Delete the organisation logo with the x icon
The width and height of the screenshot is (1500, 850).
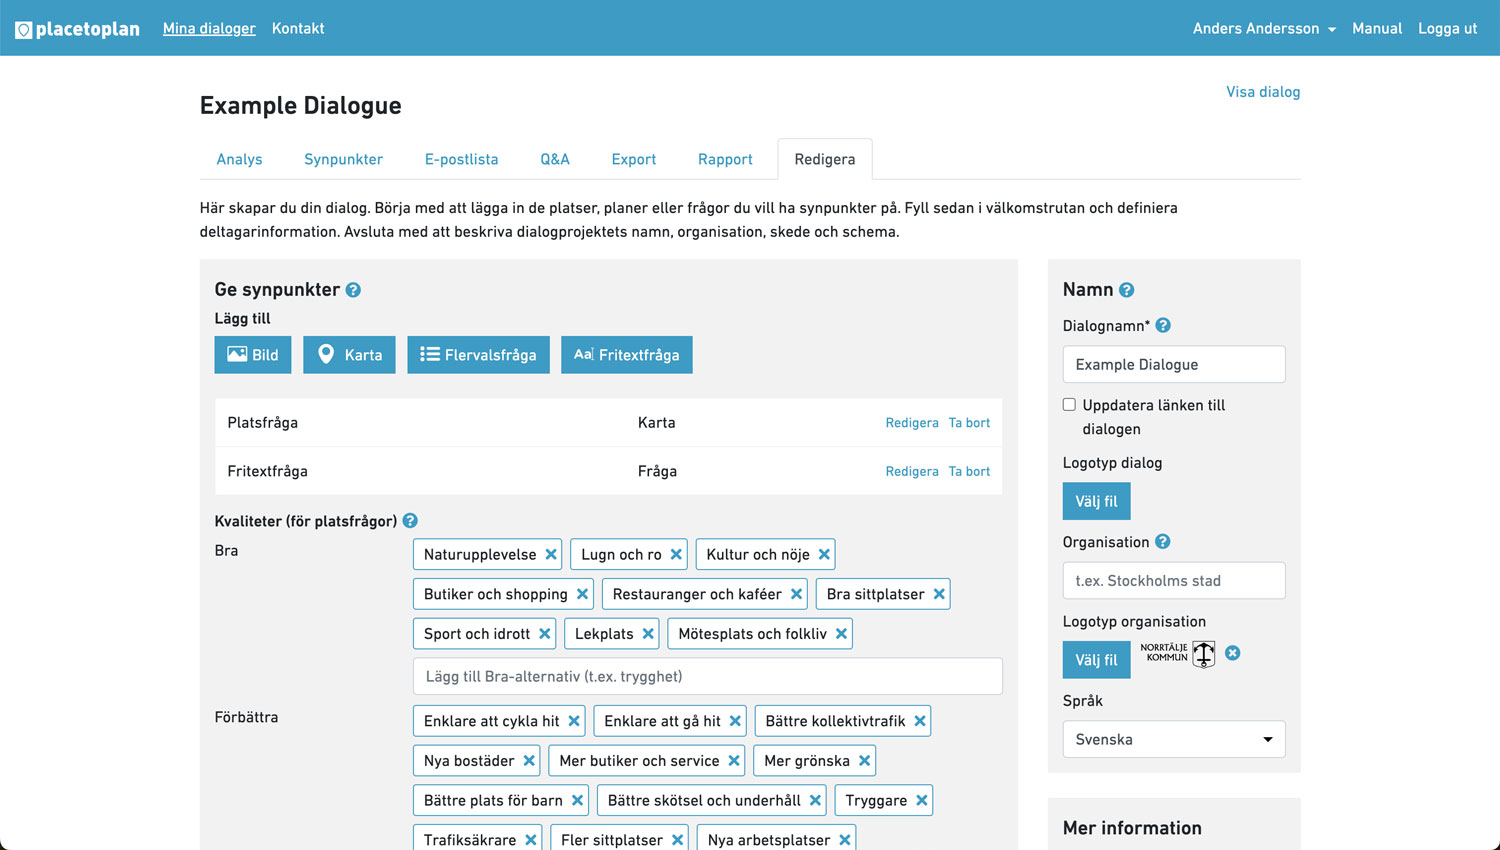pyautogui.click(x=1233, y=653)
